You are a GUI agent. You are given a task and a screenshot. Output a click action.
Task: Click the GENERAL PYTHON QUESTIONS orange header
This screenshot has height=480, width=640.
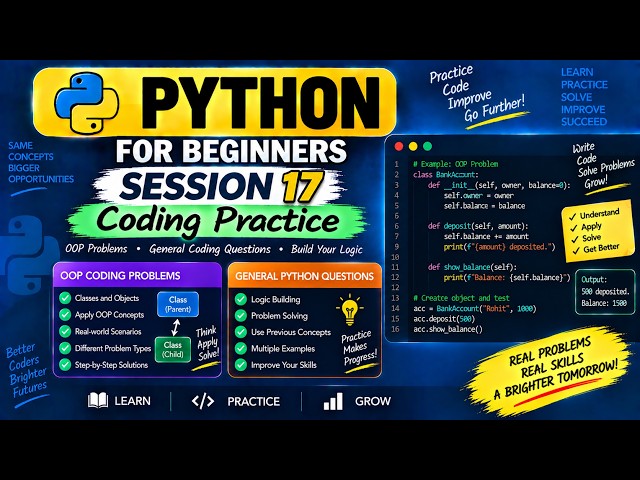click(304, 276)
